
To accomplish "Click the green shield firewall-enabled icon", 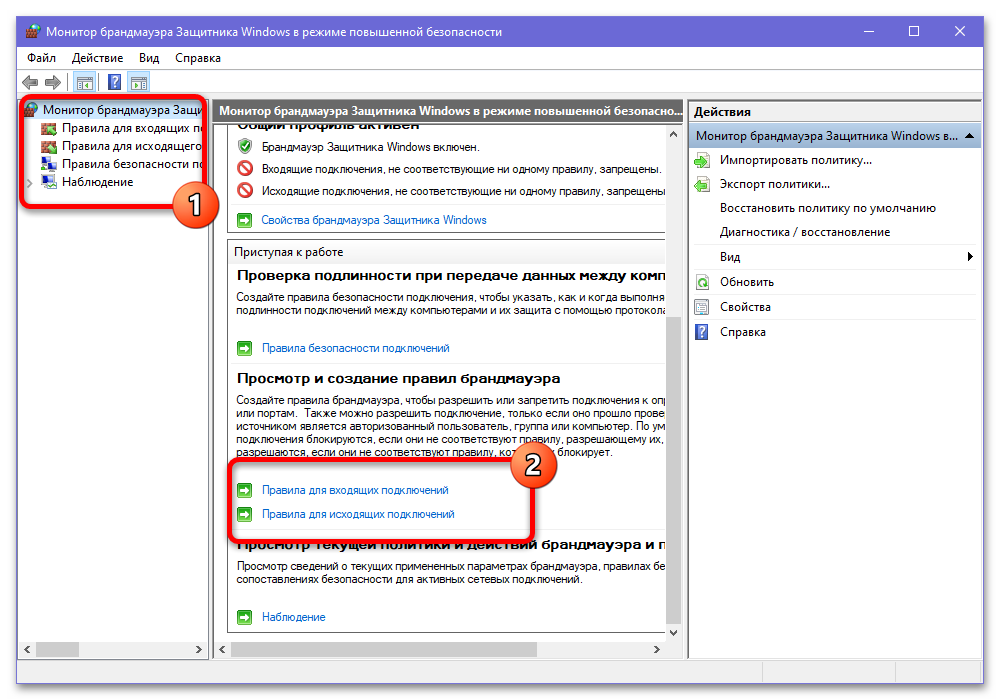I will coord(245,147).
